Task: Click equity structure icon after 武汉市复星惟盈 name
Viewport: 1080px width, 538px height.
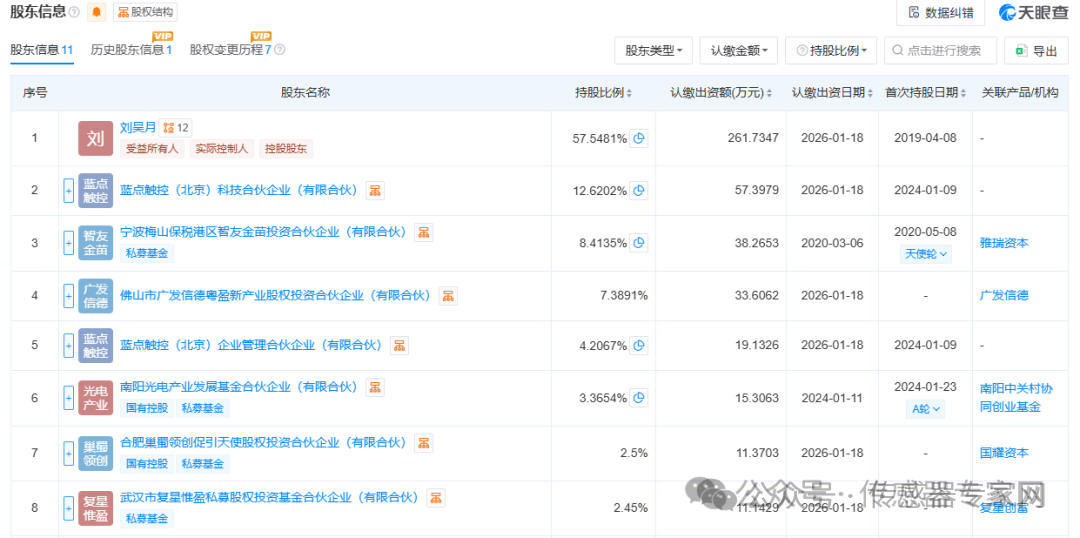Action: pyautogui.click(x=436, y=497)
